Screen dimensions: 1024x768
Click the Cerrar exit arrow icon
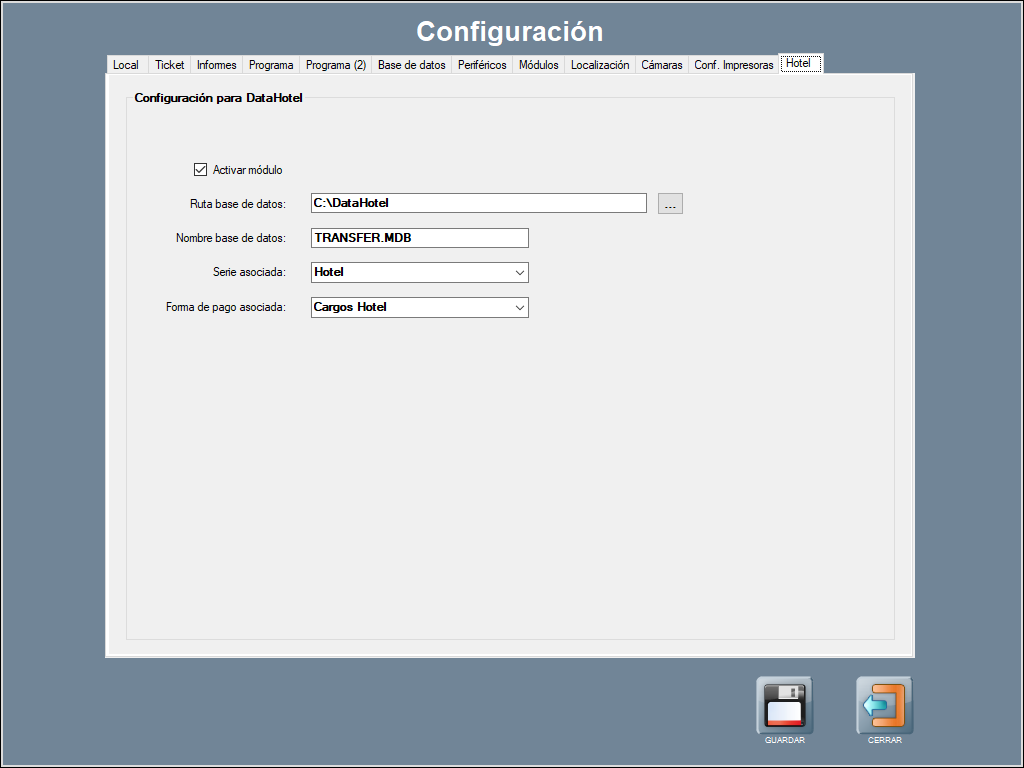coord(884,705)
